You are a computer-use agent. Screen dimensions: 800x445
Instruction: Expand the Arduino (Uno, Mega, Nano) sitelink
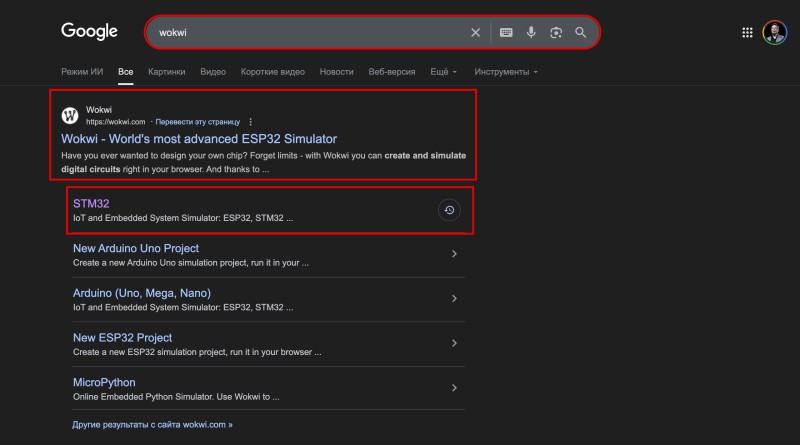(x=454, y=299)
